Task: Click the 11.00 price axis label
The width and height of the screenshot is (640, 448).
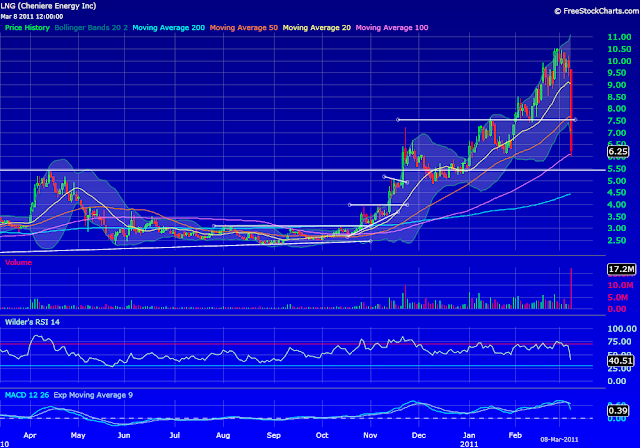Action: coord(619,37)
